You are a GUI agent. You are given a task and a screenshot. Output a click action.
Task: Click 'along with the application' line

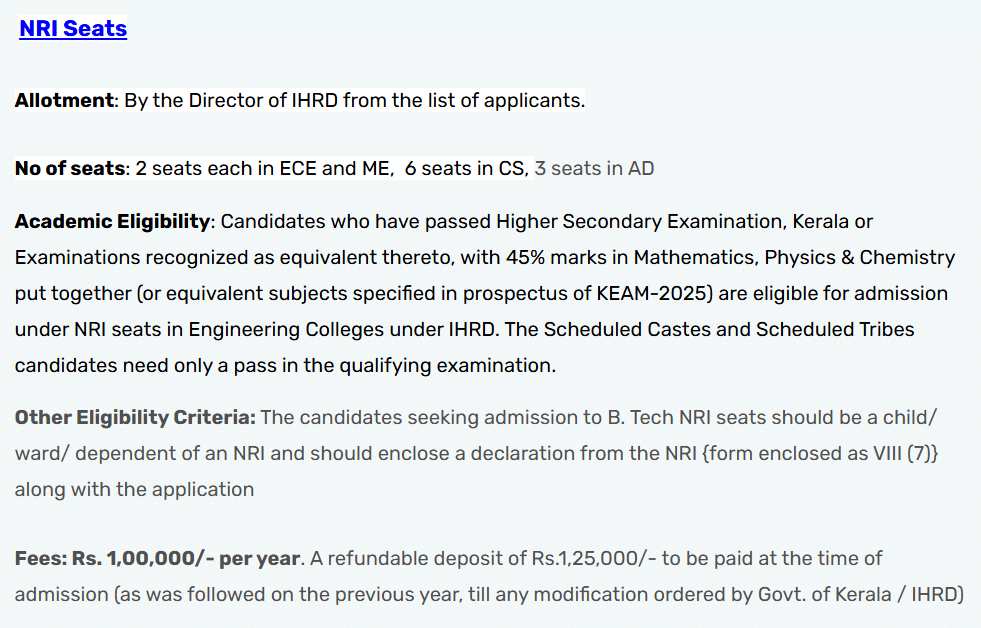coord(134,490)
